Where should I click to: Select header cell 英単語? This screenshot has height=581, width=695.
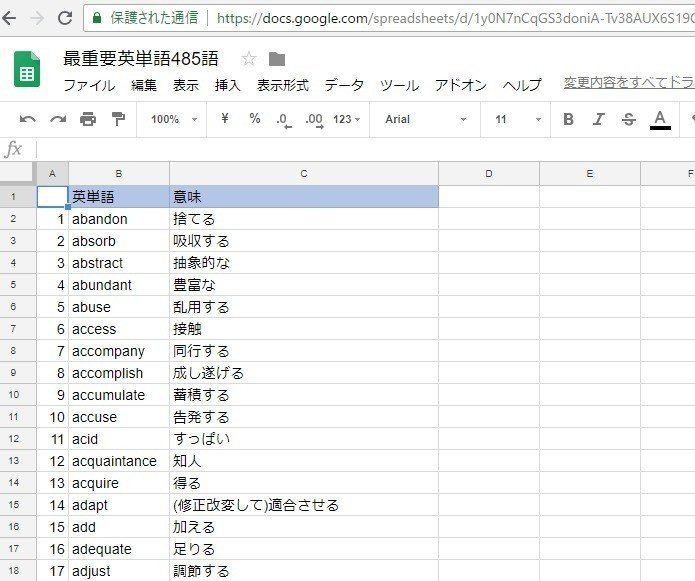(x=119, y=196)
